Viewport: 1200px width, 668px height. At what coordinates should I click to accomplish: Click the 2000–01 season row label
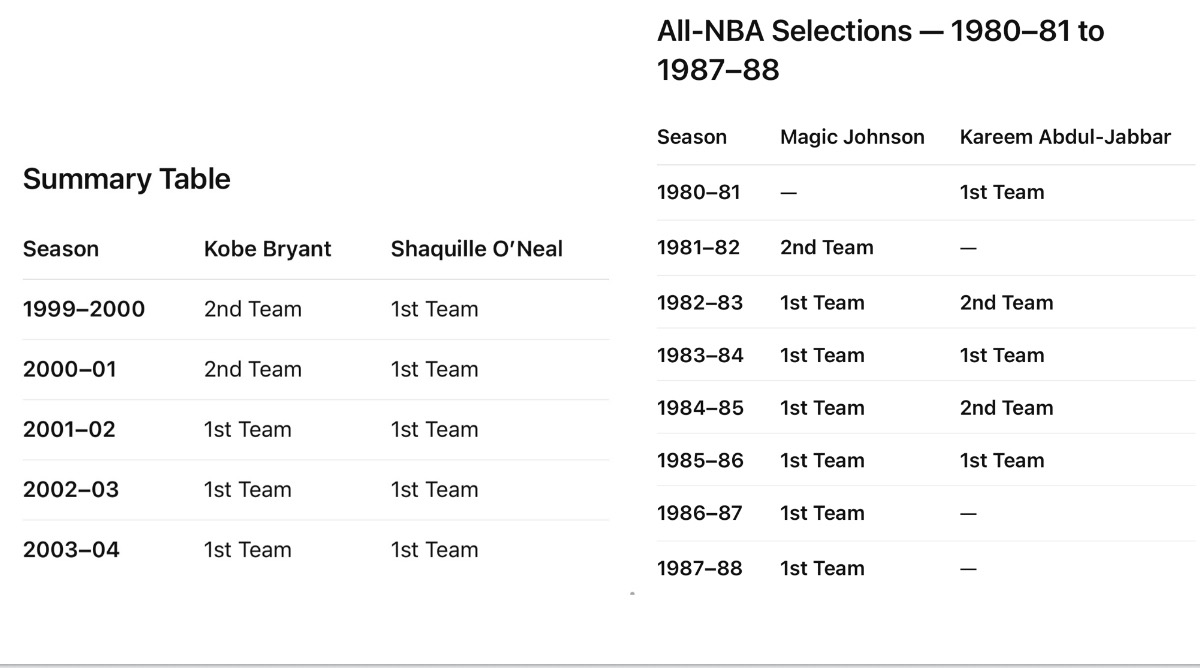69,369
